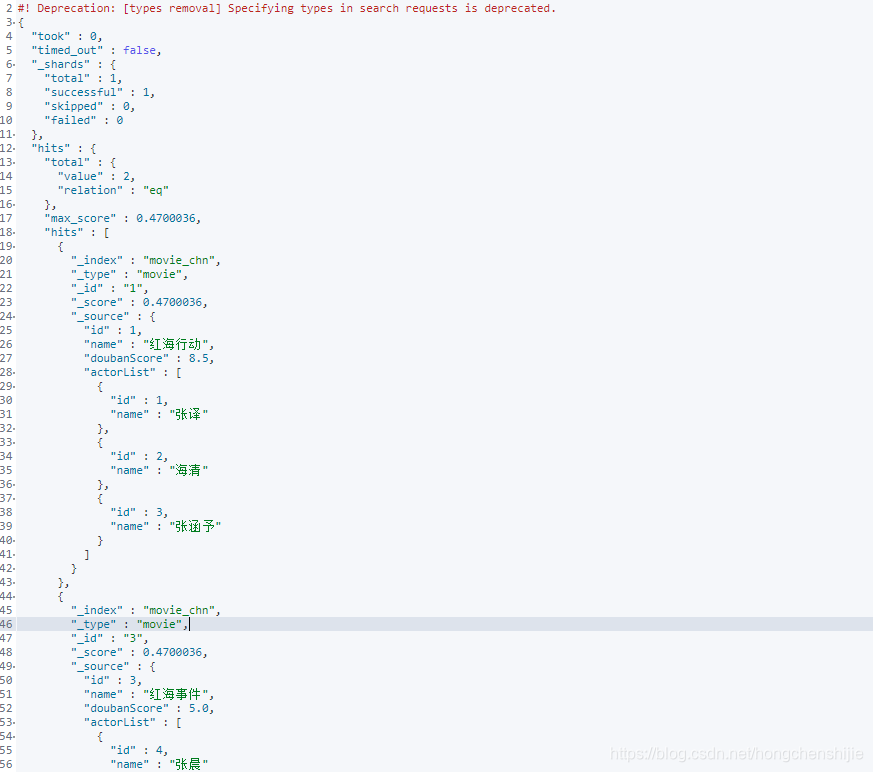Click the actor name "张晨"
Image resolution: width=873 pixels, height=772 pixels.
tap(189, 764)
